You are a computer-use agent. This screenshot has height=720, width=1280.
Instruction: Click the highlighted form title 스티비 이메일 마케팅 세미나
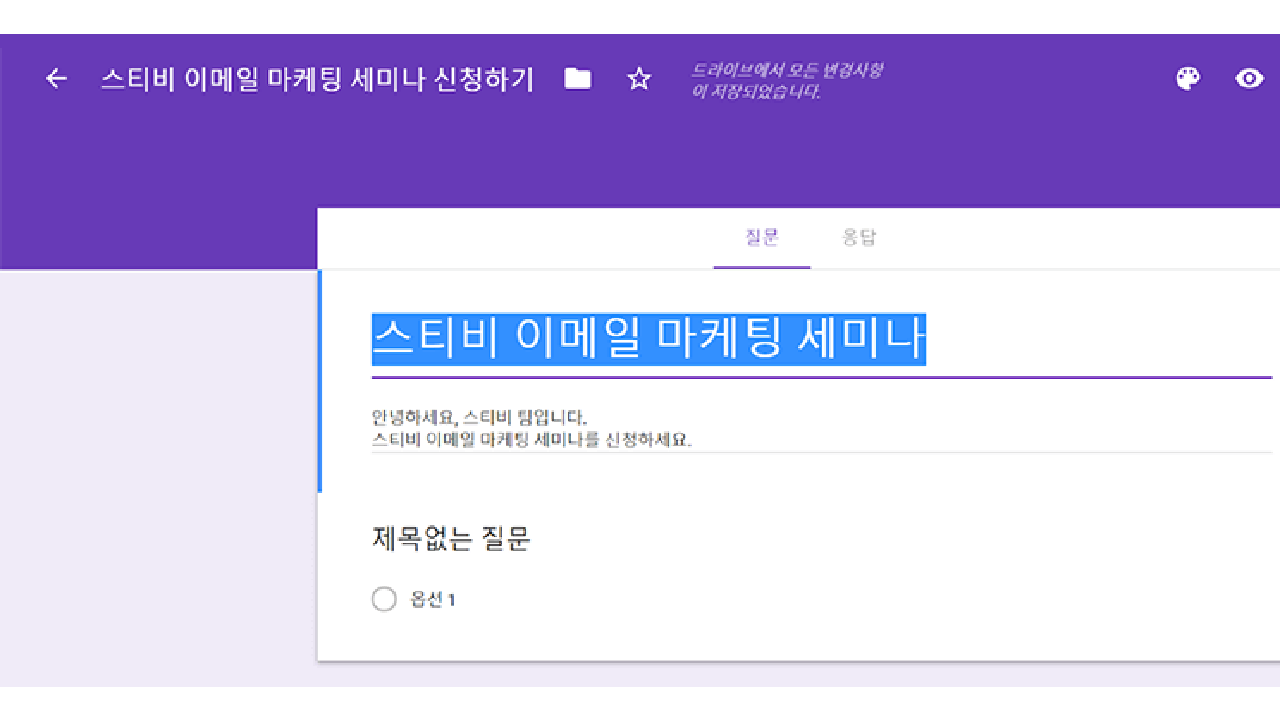tap(648, 339)
